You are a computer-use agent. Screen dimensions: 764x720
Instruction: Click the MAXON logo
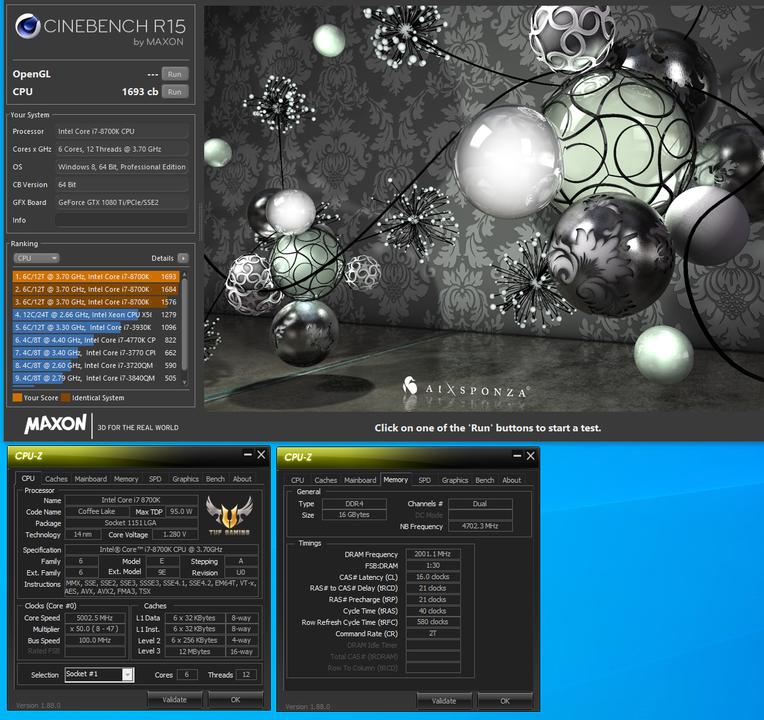(56, 424)
